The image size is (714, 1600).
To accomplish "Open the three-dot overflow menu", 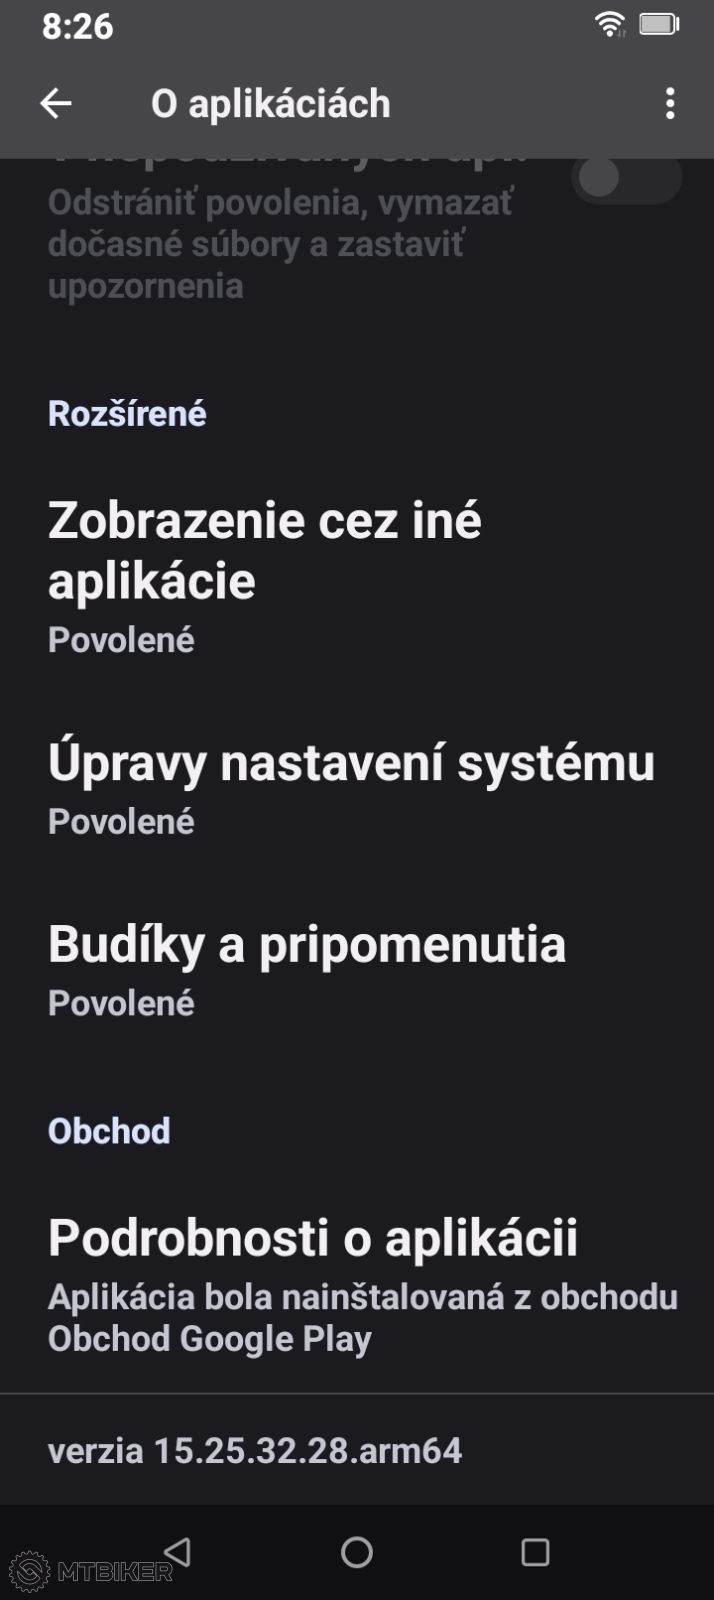I will 670,103.
